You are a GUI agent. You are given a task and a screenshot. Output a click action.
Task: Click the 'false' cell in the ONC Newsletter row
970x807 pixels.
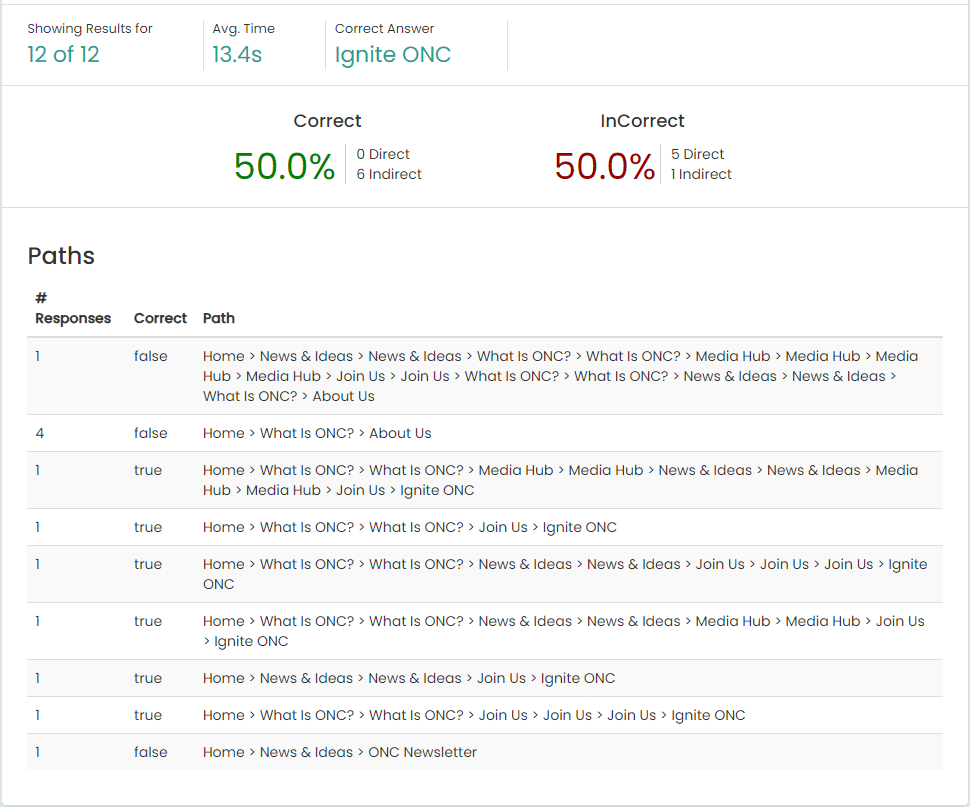coord(151,752)
